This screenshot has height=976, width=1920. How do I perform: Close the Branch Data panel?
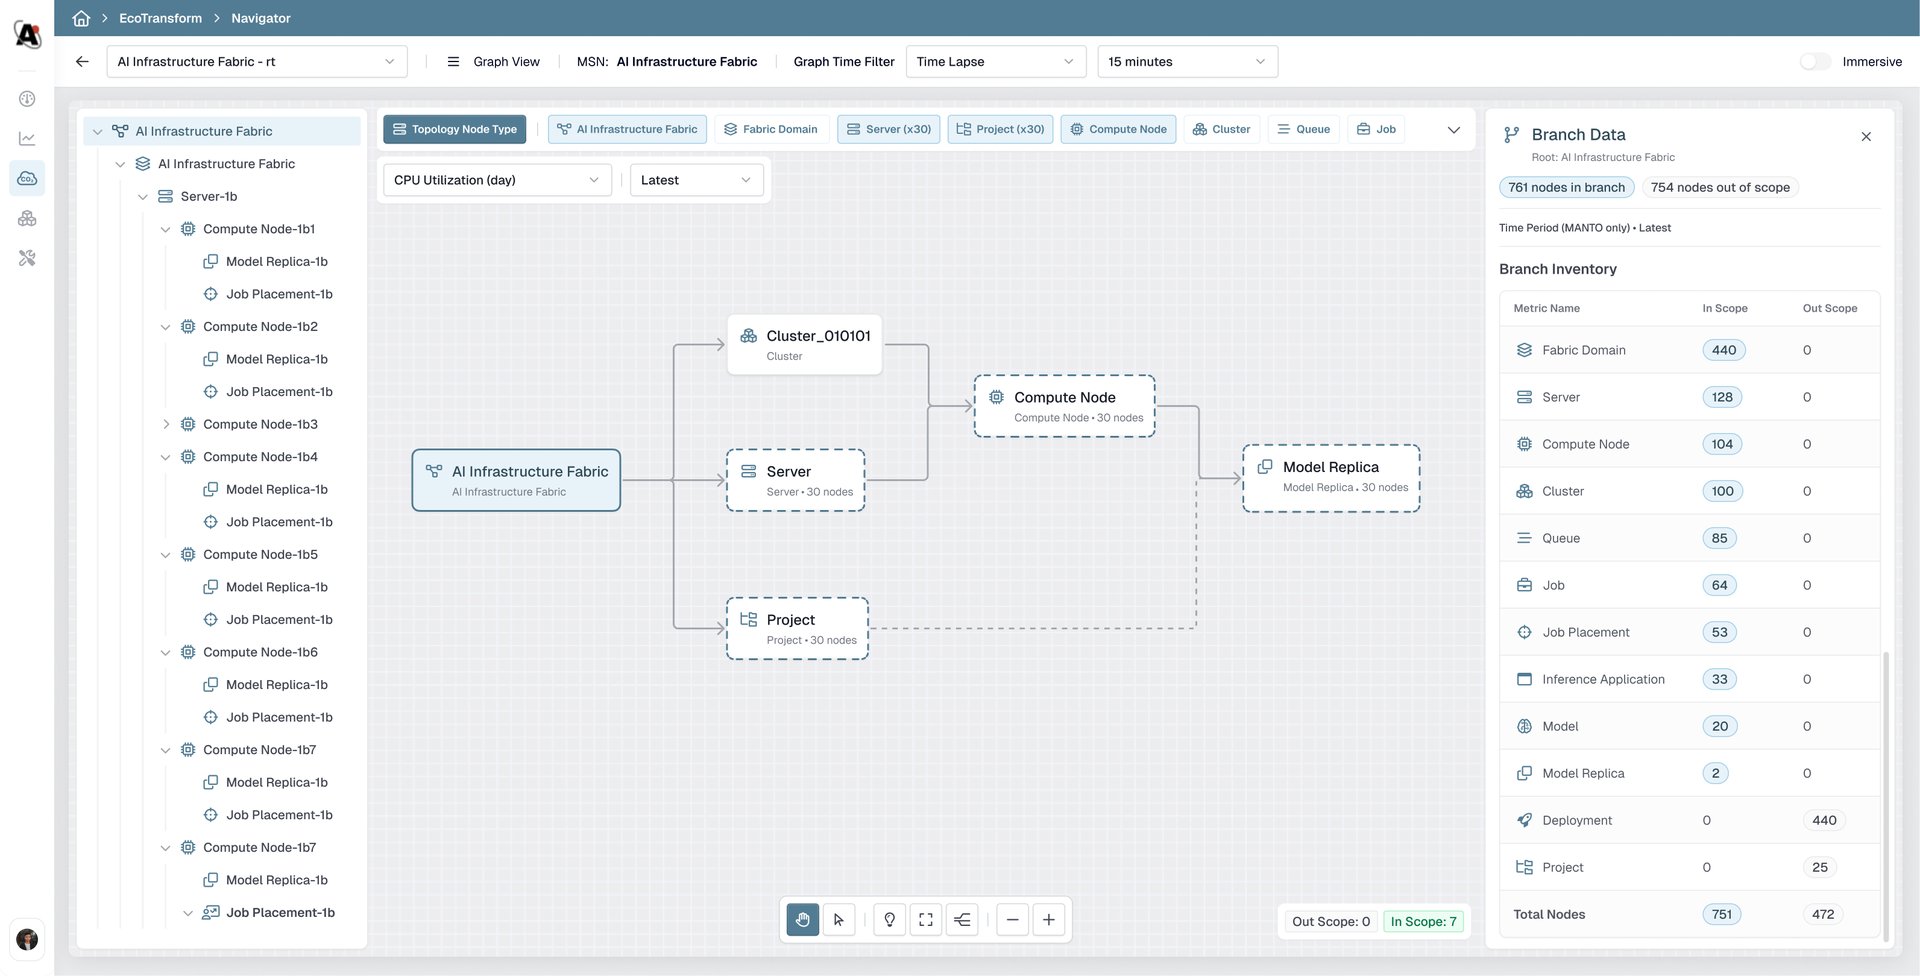1866,137
